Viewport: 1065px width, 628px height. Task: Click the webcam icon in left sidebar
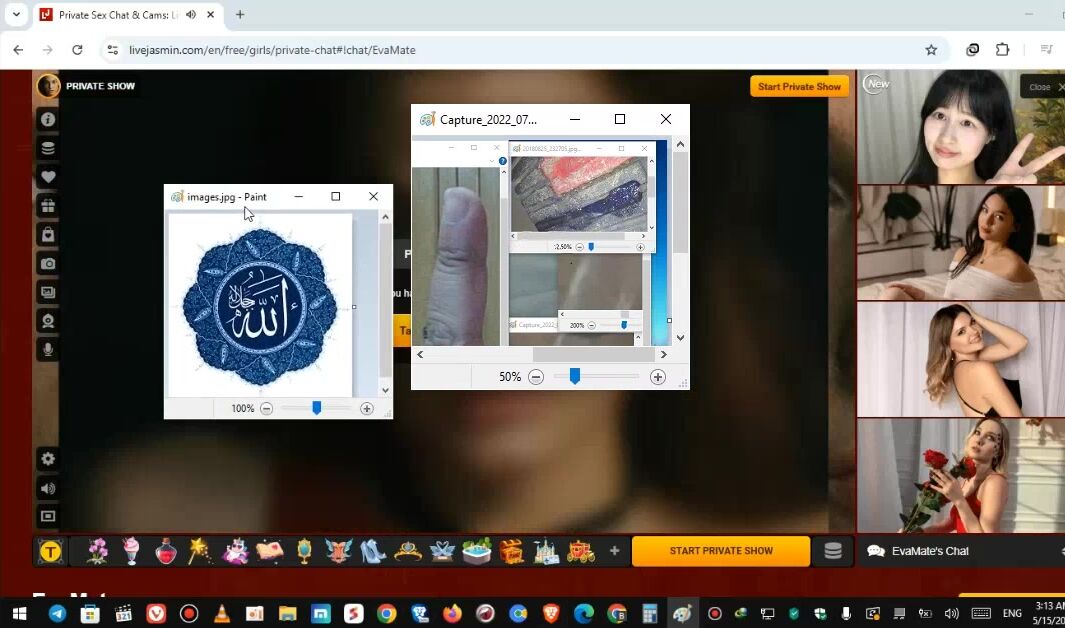(47, 322)
